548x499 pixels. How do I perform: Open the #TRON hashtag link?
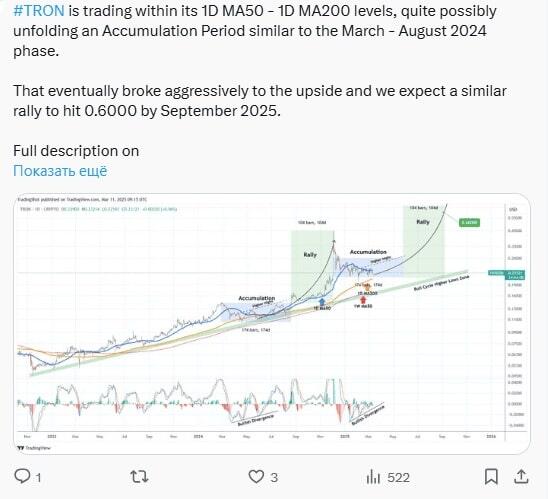39,11
